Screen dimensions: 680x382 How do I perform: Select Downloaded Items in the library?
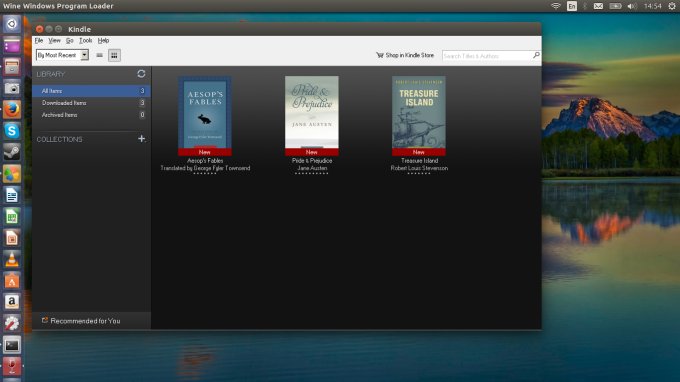pyautogui.click(x=91, y=103)
